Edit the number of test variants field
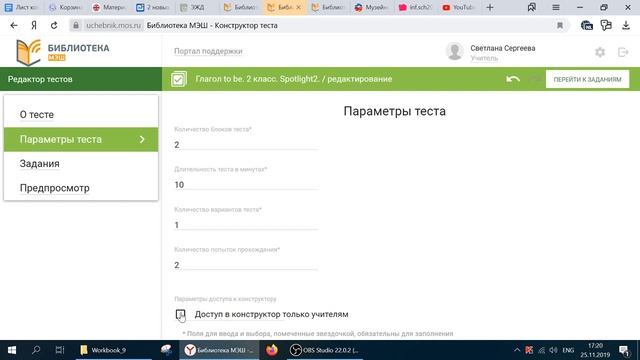The image size is (640, 360). click(x=246, y=225)
